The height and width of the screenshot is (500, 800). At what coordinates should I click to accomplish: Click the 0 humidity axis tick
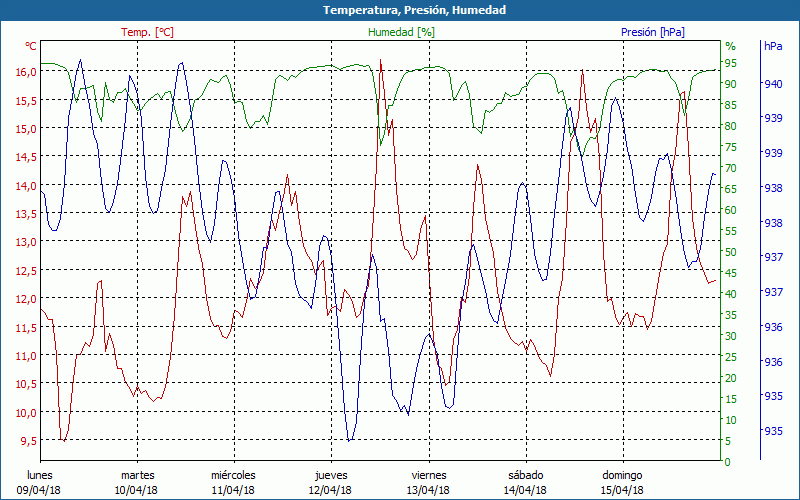tap(727, 462)
